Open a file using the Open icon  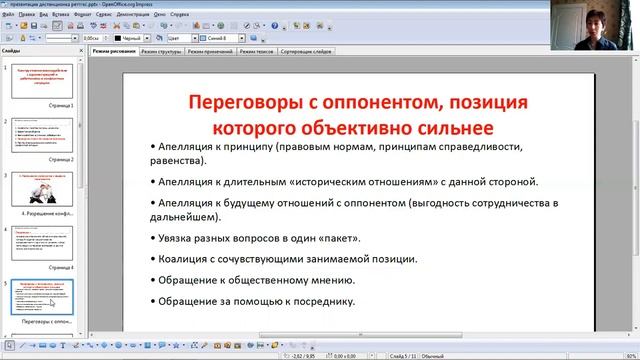(x=24, y=26)
